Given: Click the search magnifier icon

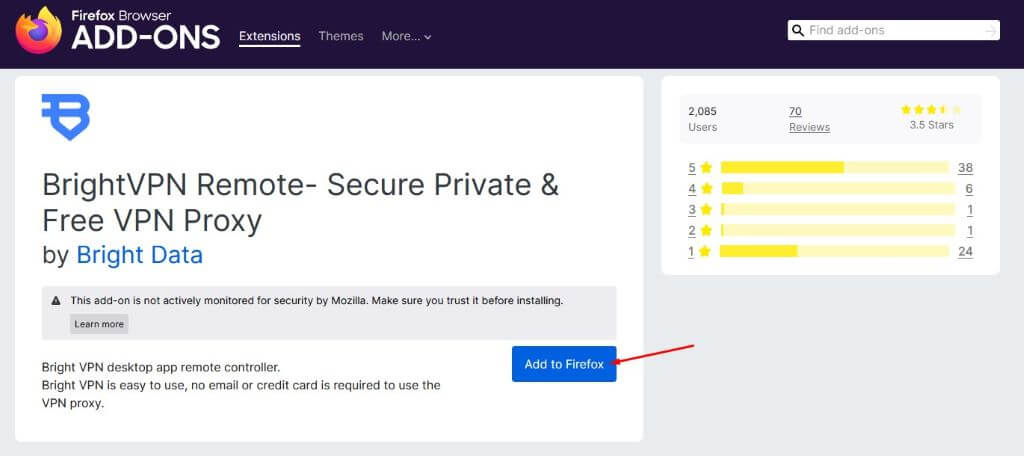Looking at the screenshot, I should click(x=798, y=31).
